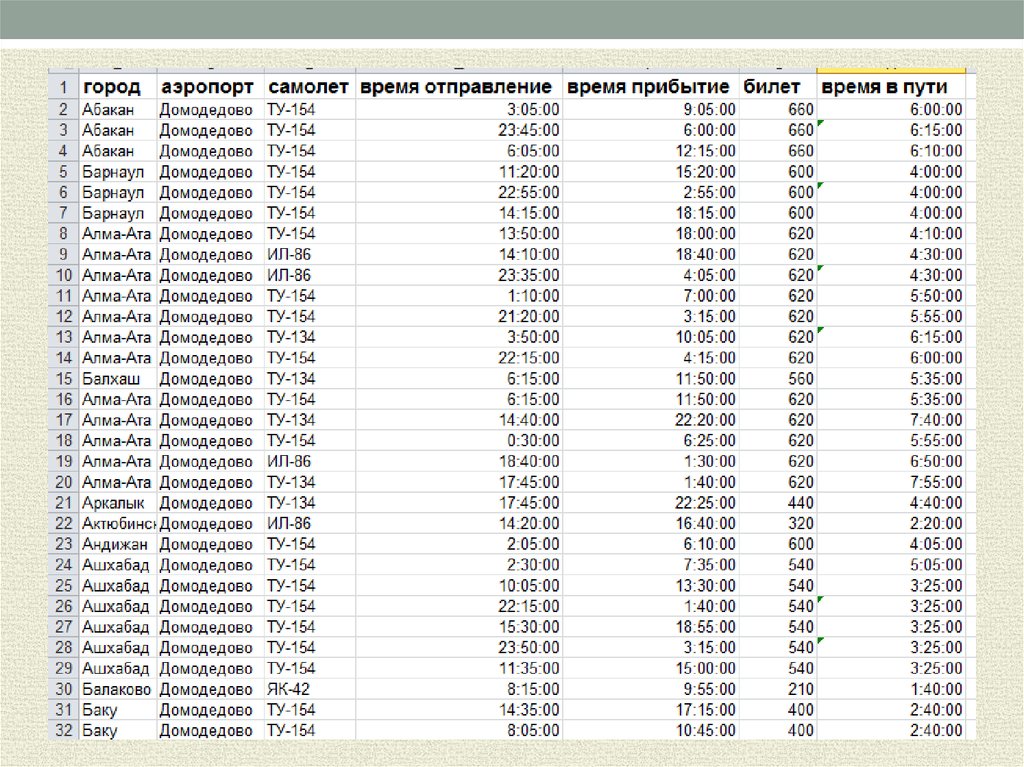Screen dimensions: 1024x767
Task: Select the 'время прибытие' header cell
Action: 651,87
